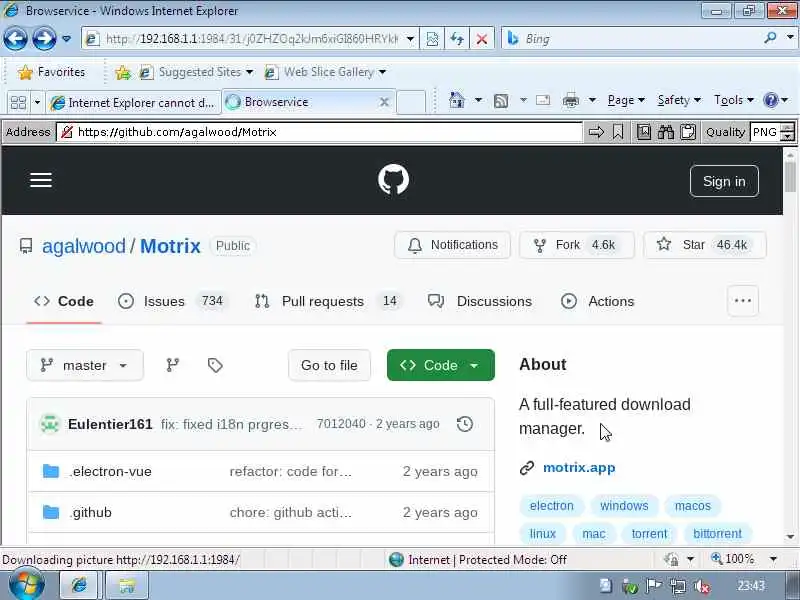
Task: Click the Sign in button
Action: 724,181
